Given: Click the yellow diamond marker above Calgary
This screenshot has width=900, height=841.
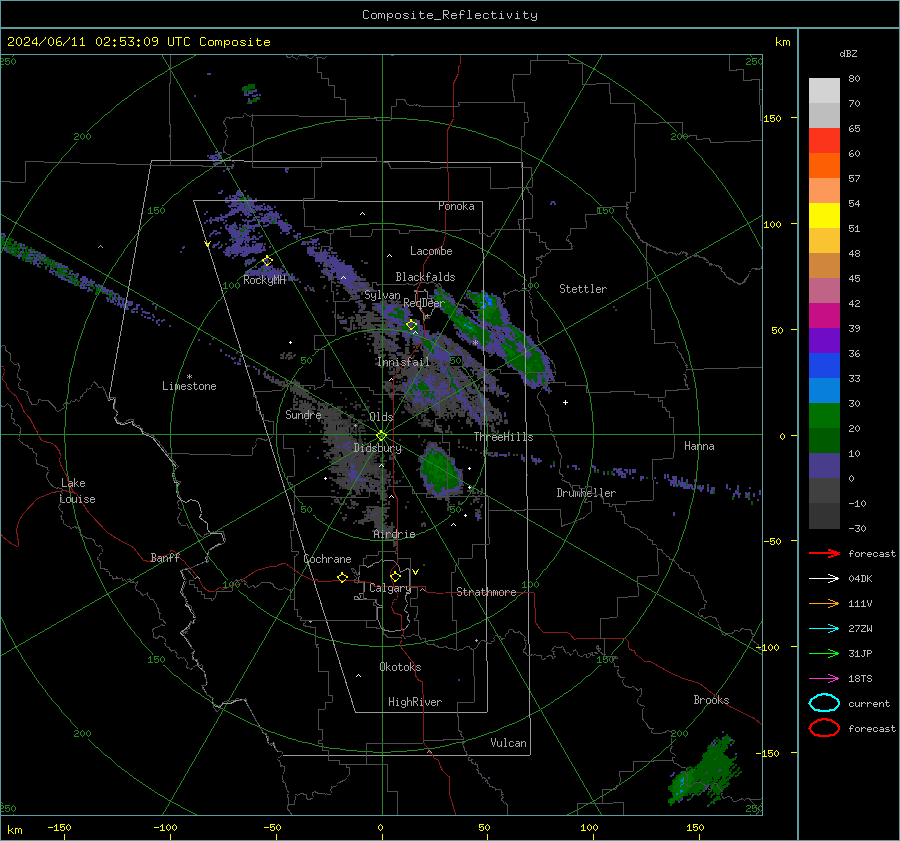Looking at the screenshot, I should (x=395, y=576).
